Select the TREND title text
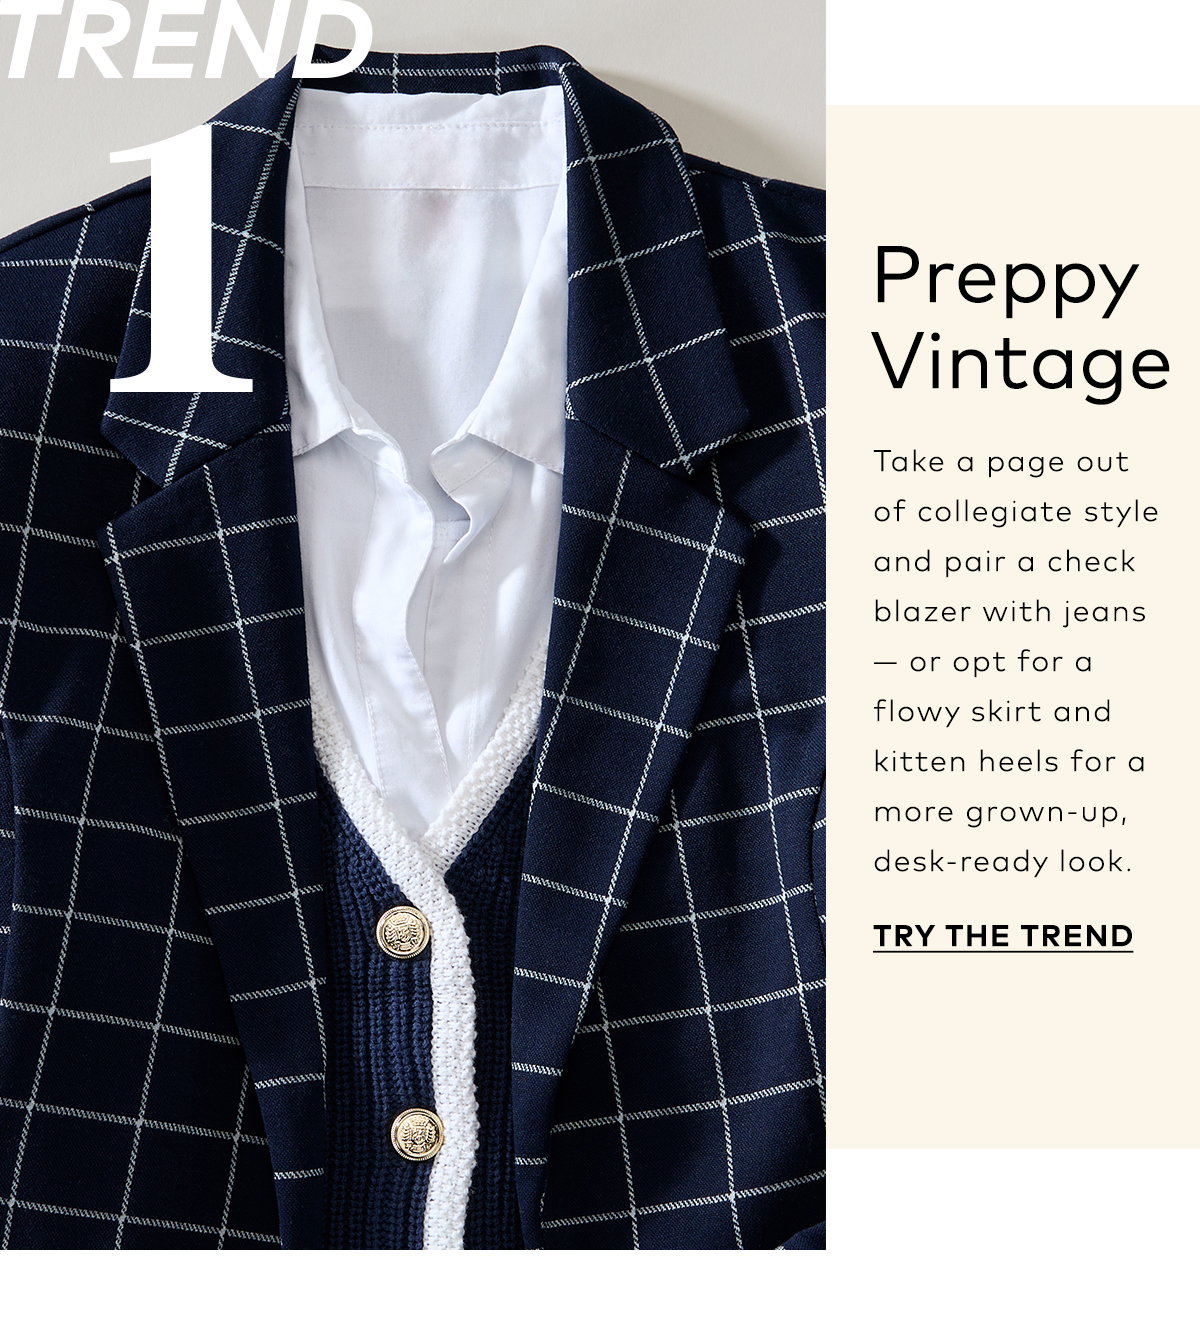 coord(186,40)
